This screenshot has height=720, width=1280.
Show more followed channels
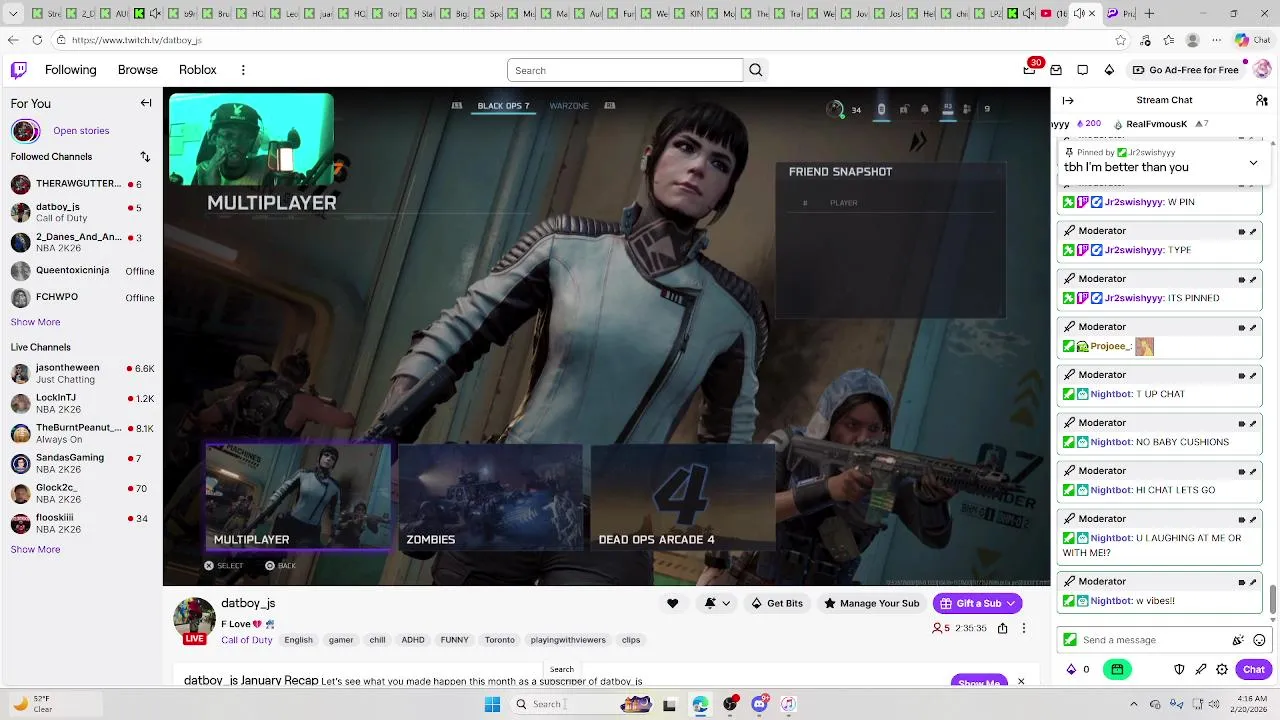(x=35, y=322)
